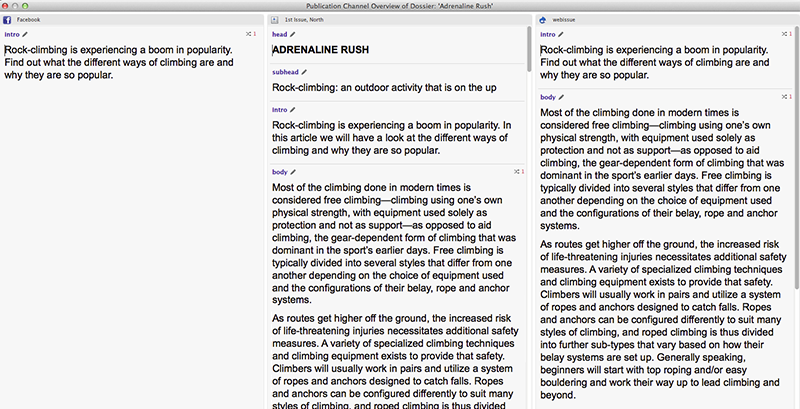This screenshot has width=800, height=409.
Task: Click the webissue channel icon
Action: point(543,20)
